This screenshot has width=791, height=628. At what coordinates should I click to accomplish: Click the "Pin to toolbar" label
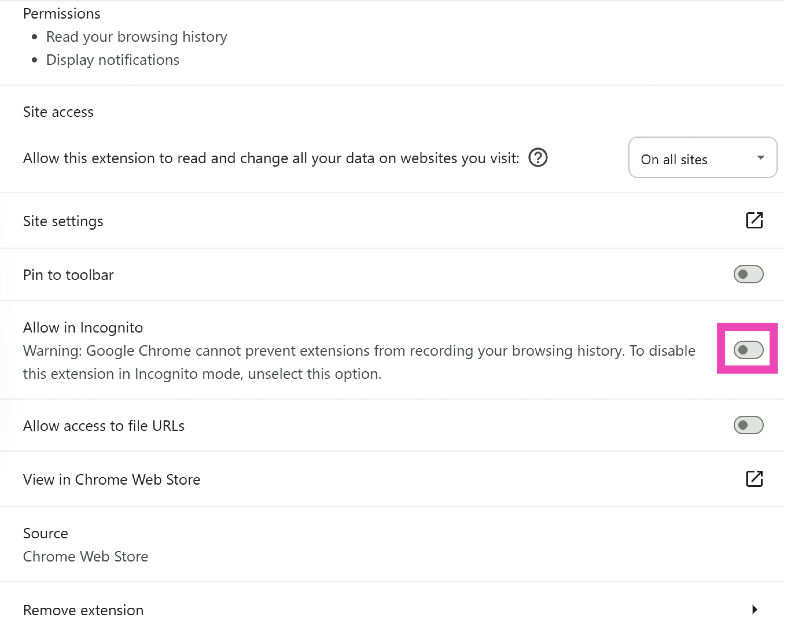(x=68, y=275)
